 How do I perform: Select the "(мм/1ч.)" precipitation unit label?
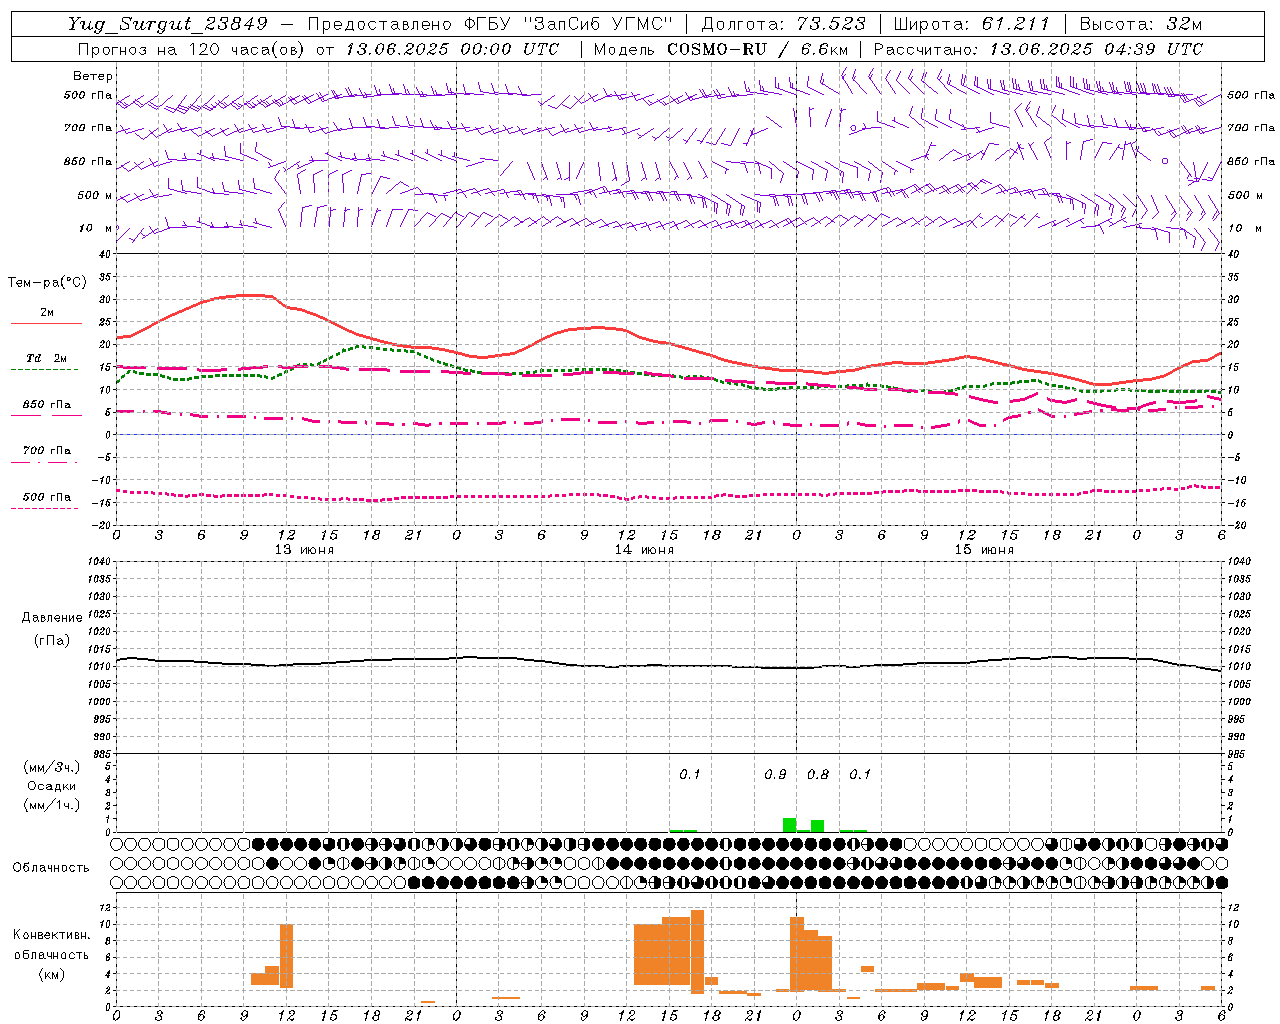coord(52,805)
